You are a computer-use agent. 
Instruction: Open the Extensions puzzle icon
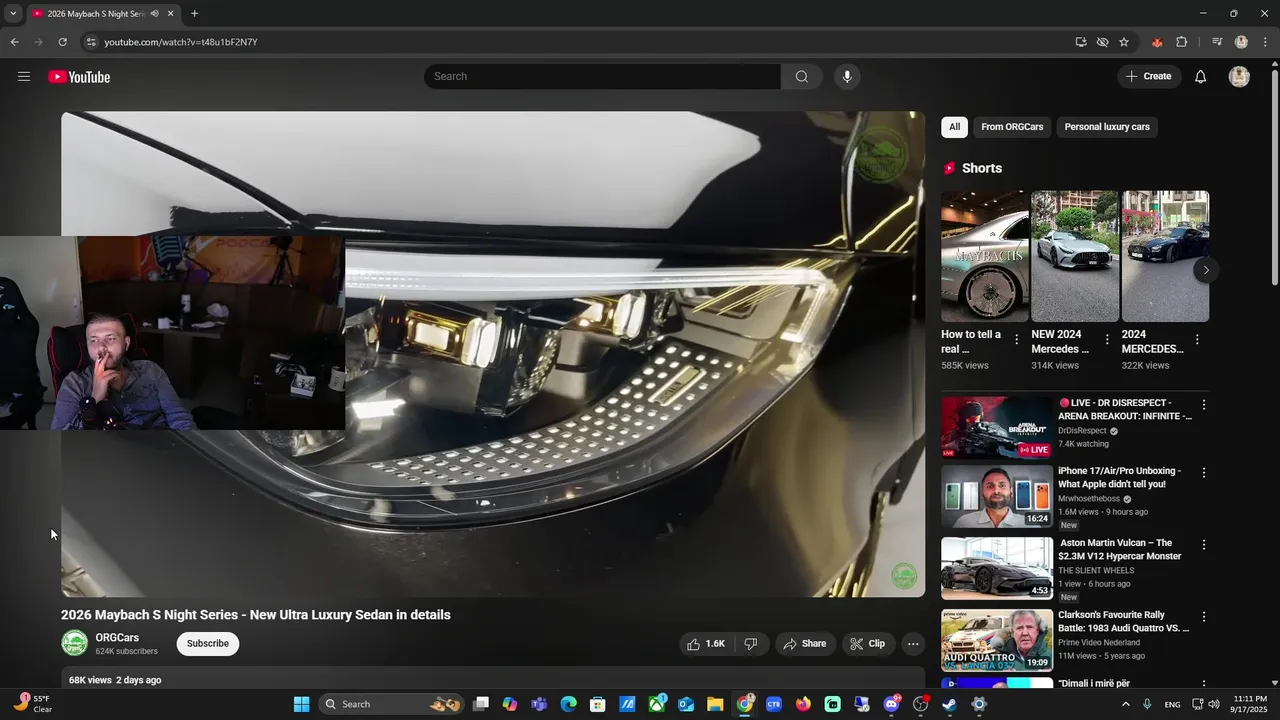1181,42
